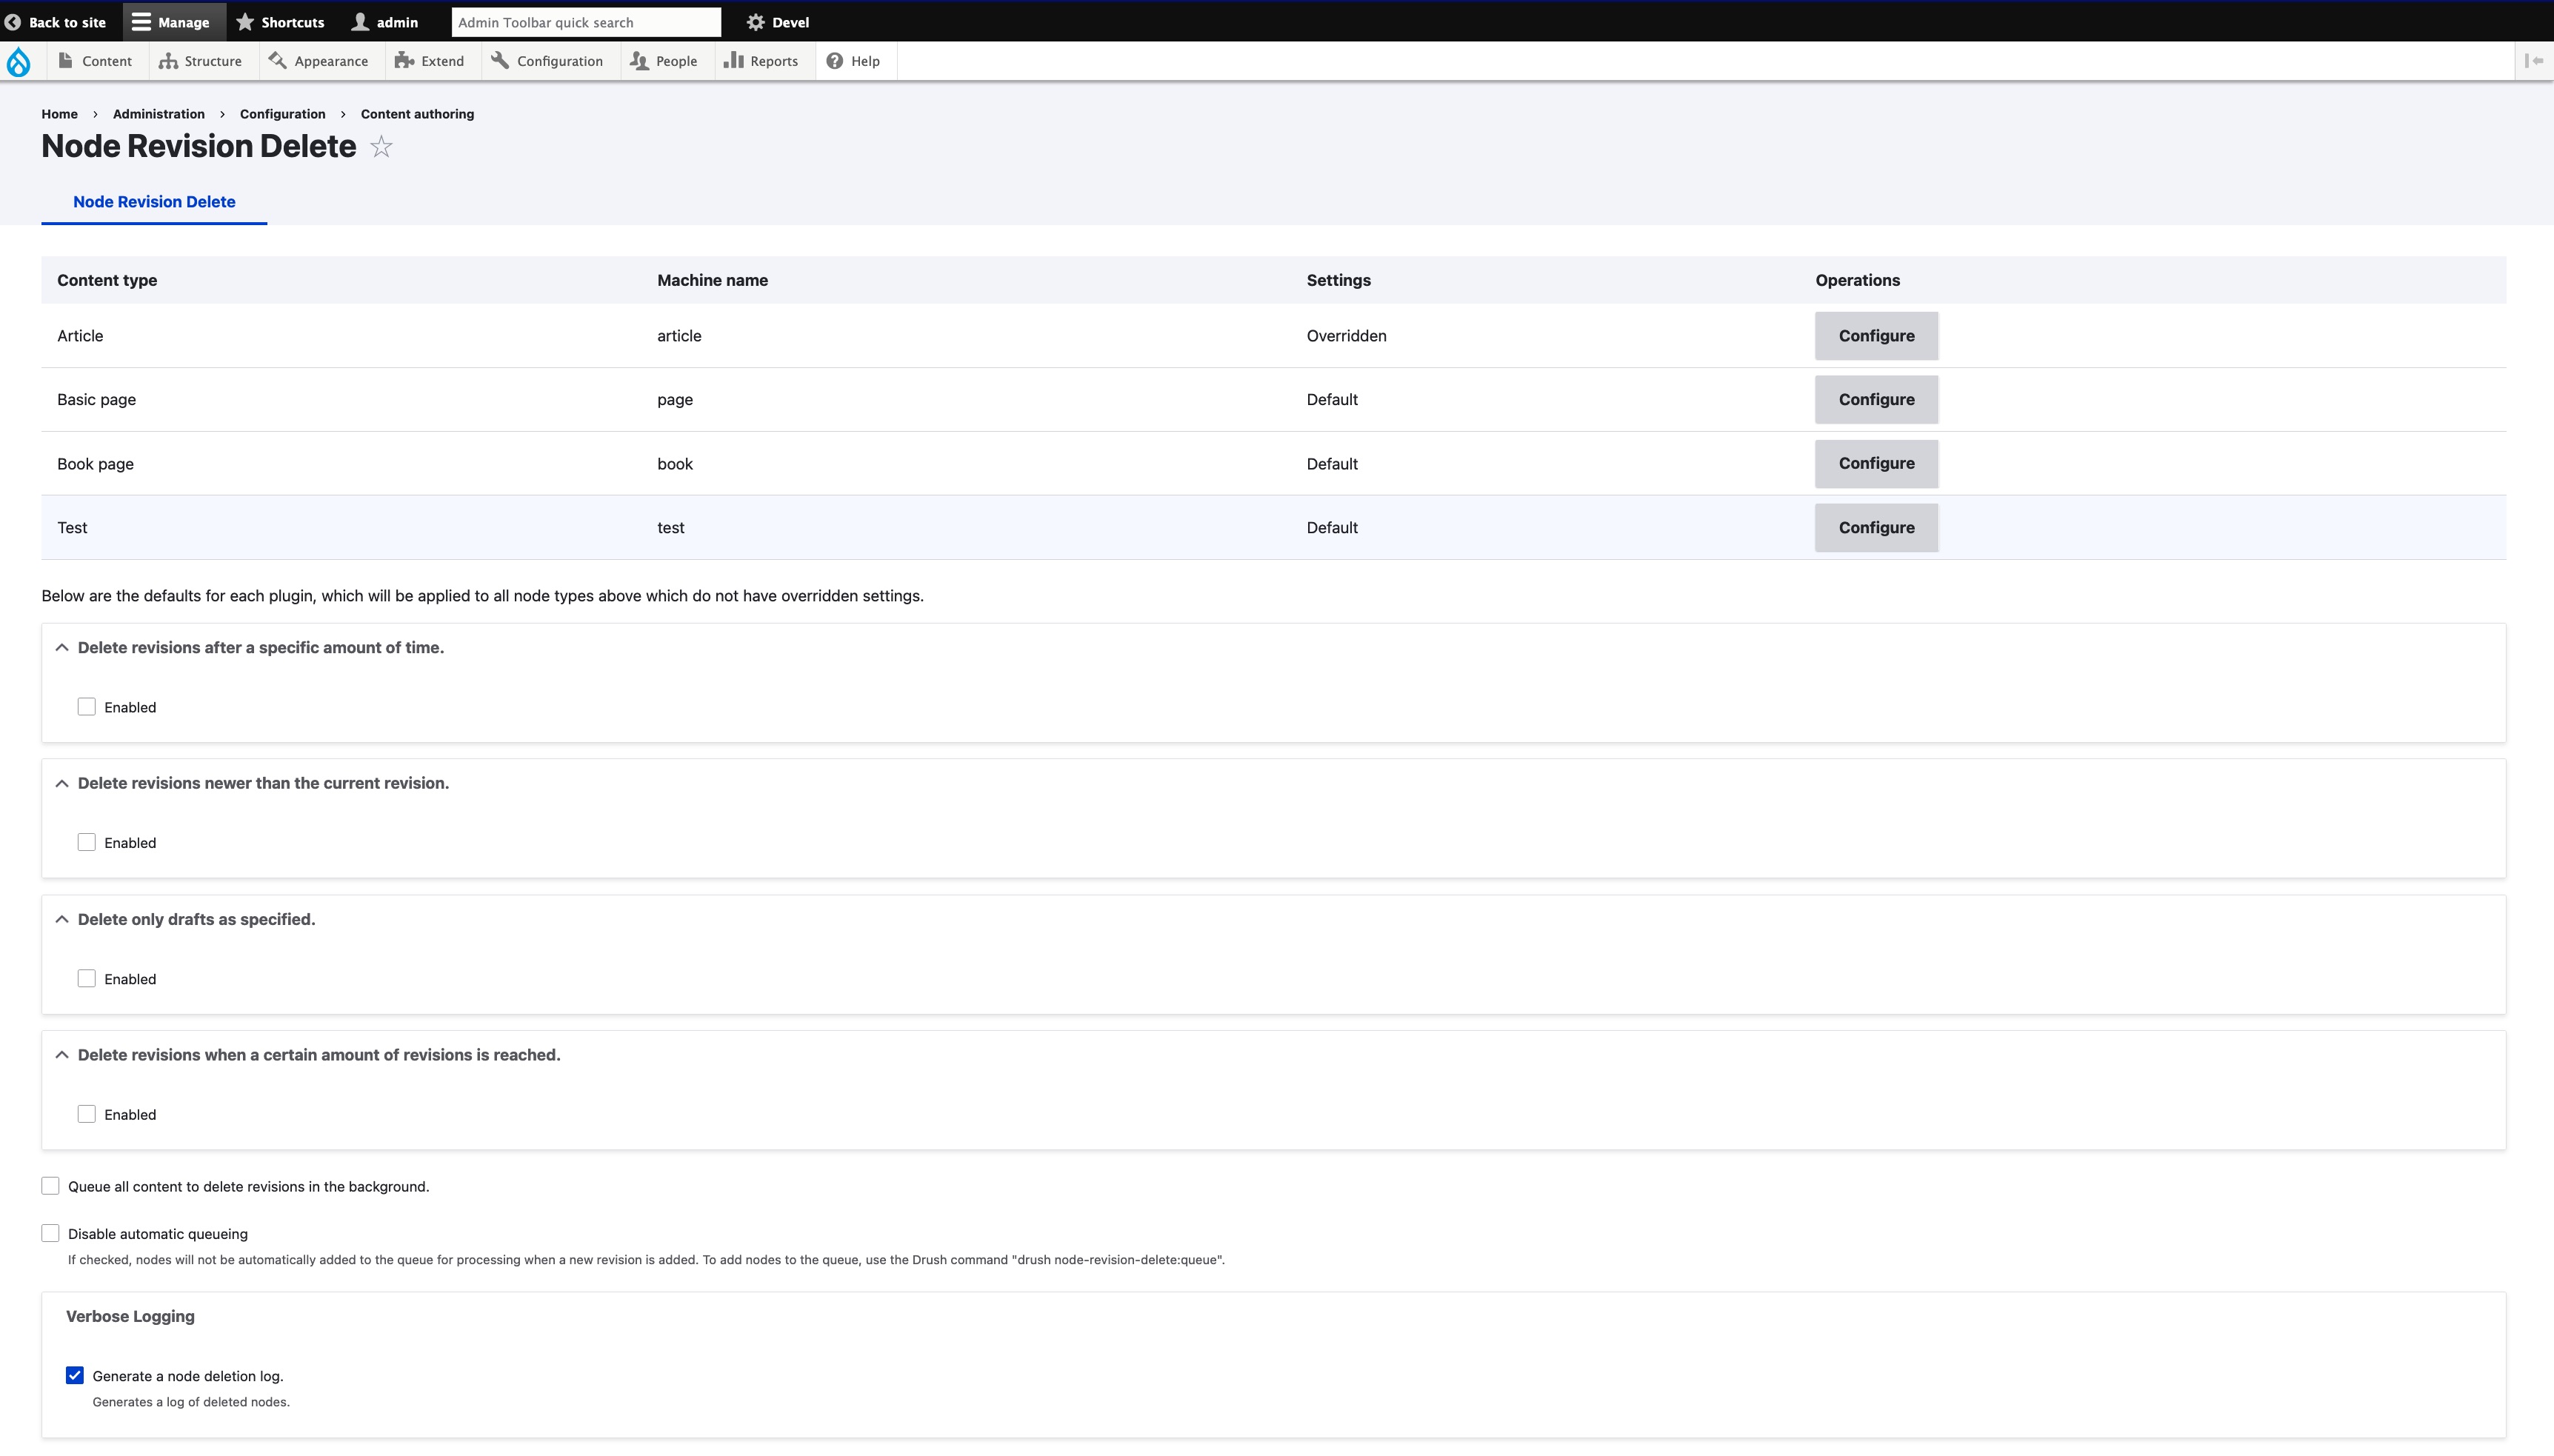Open the Content authoring breadcrumb link
2554x1456 pixels.
pyautogui.click(x=416, y=113)
